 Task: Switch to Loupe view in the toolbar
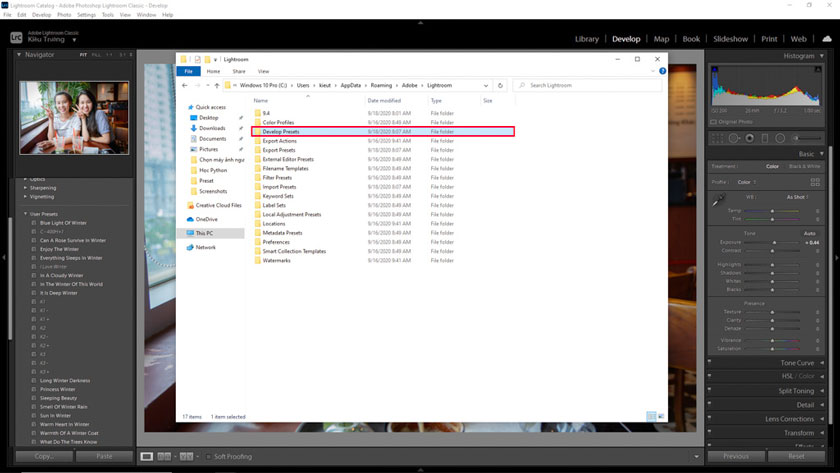pos(146,456)
